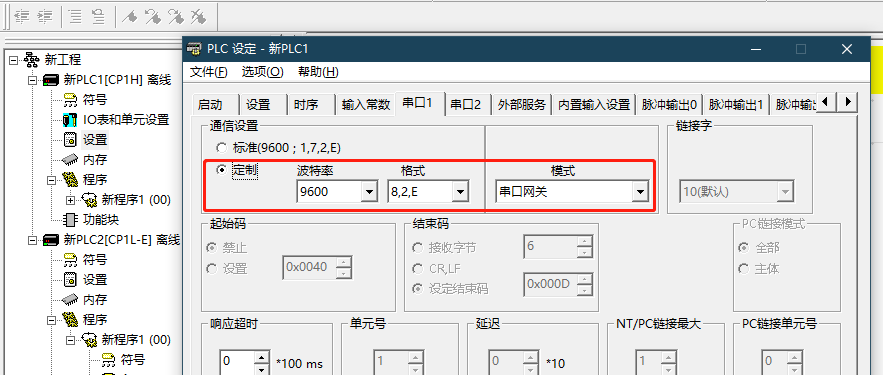Select the 内存 chip icon under 新PLC1
883x375 pixels.
click(70, 159)
